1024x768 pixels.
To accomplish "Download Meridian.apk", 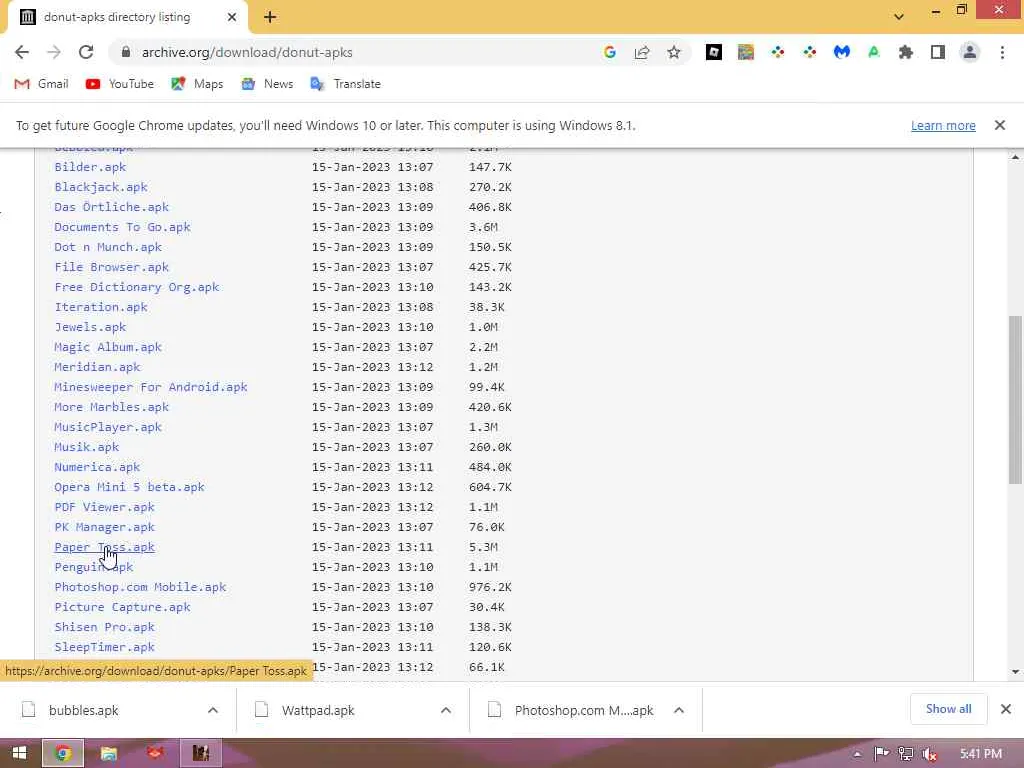I will (x=97, y=367).
